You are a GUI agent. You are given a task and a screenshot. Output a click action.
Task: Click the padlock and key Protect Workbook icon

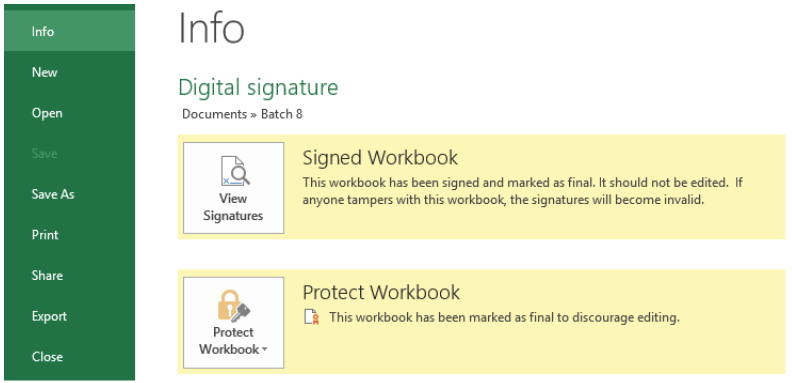point(233,305)
